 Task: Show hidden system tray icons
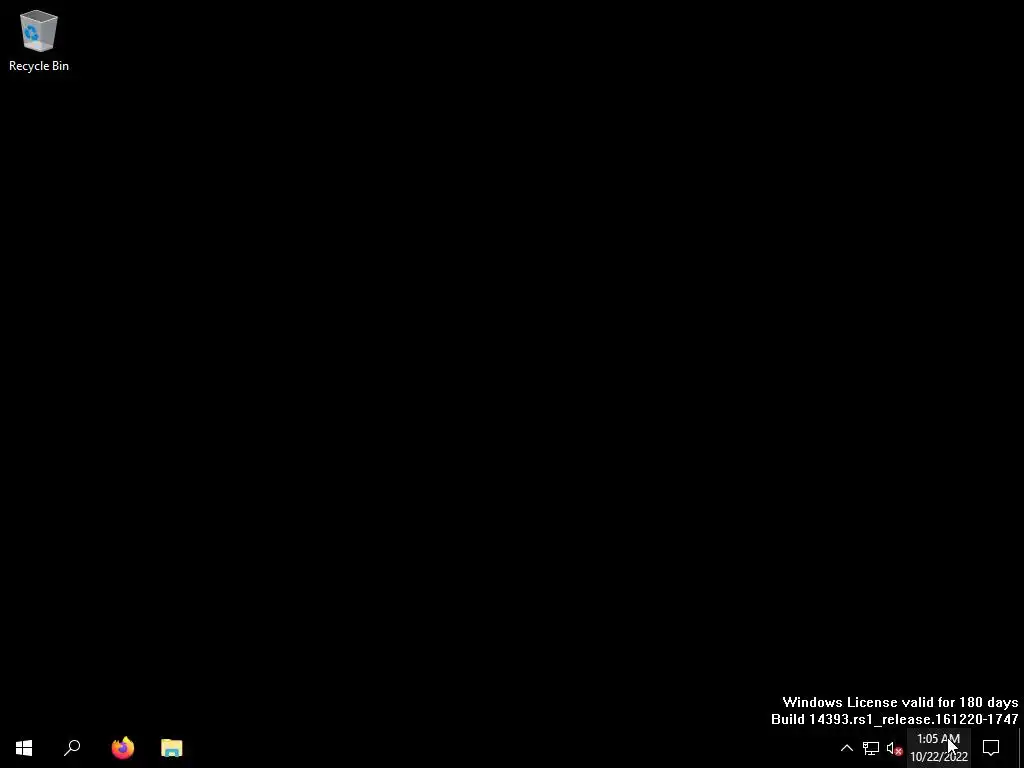coord(846,748)
